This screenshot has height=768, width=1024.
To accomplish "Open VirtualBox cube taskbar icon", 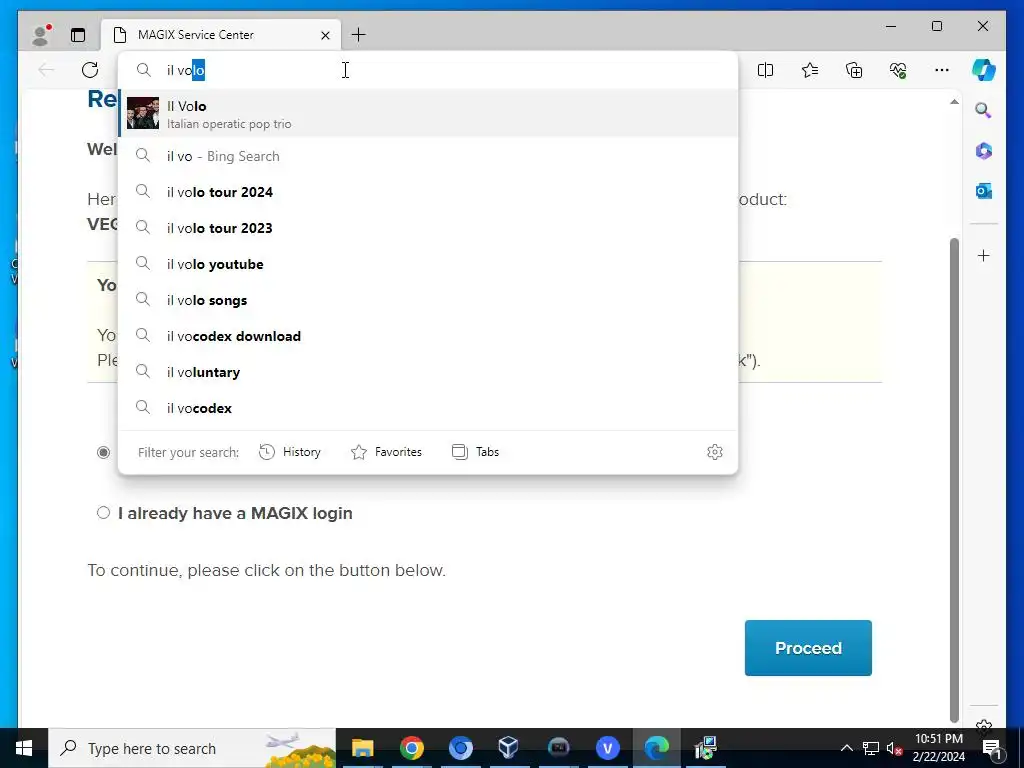I will click(x=509, y=748).
